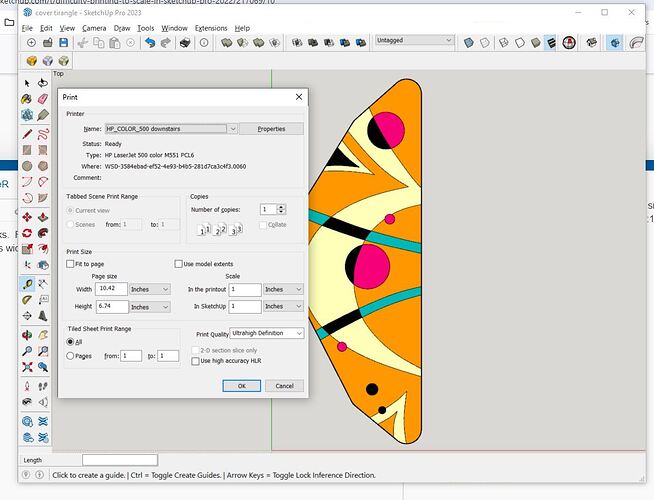Click the printer Properties button

(271, 129)
